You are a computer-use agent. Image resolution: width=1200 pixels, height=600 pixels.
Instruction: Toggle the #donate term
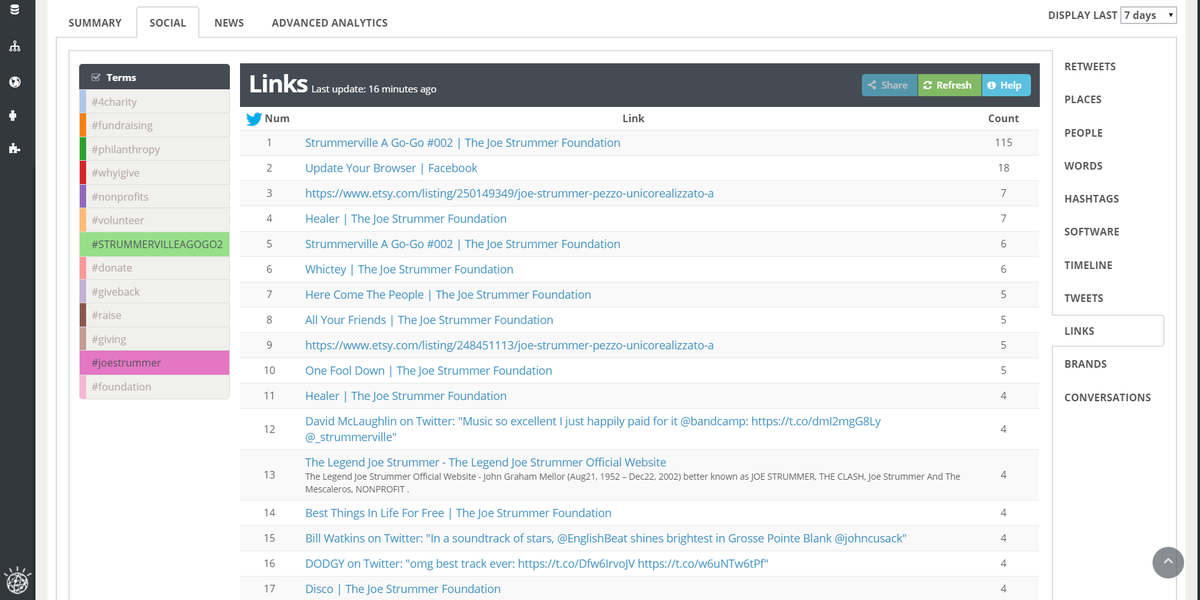(x=155, y=268)
